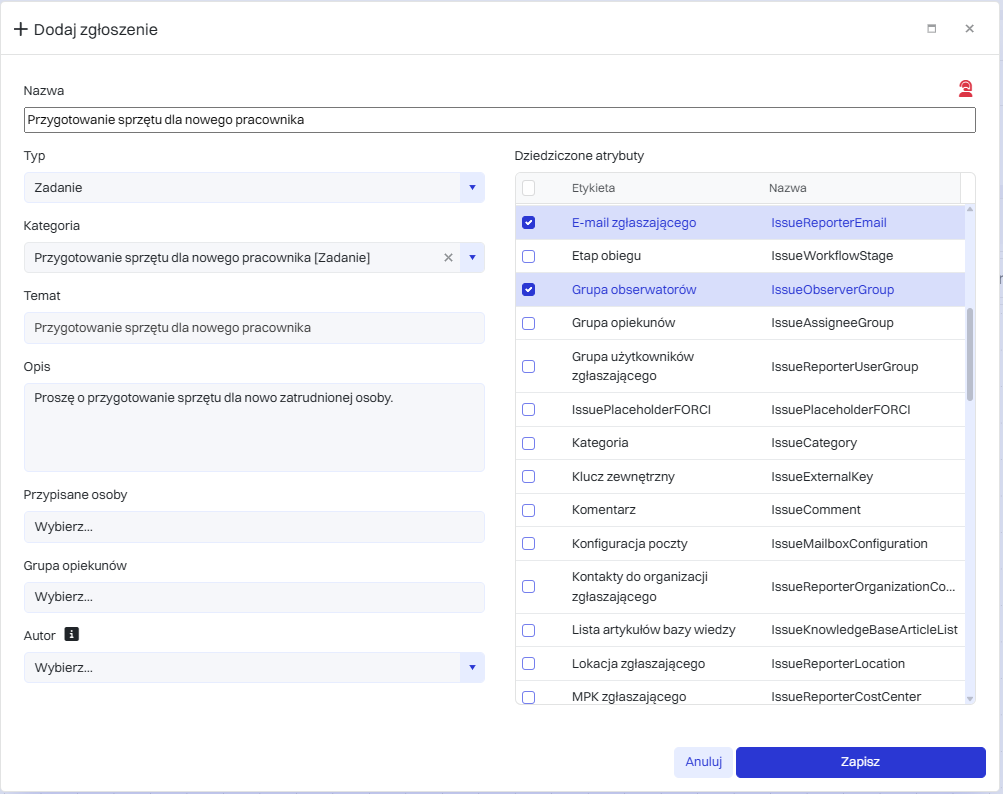
Task: Check the Komentarz attribute
Action: tap(528, 511)
